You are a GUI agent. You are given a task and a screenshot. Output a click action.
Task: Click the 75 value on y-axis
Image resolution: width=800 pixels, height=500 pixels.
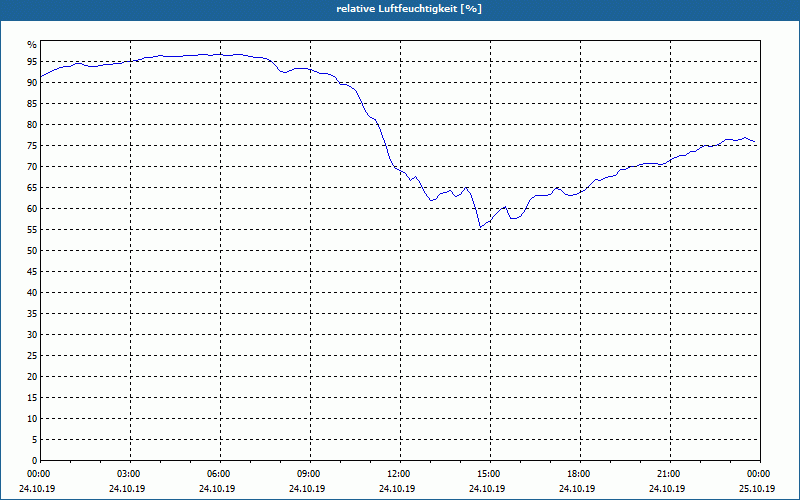(32, 146)
